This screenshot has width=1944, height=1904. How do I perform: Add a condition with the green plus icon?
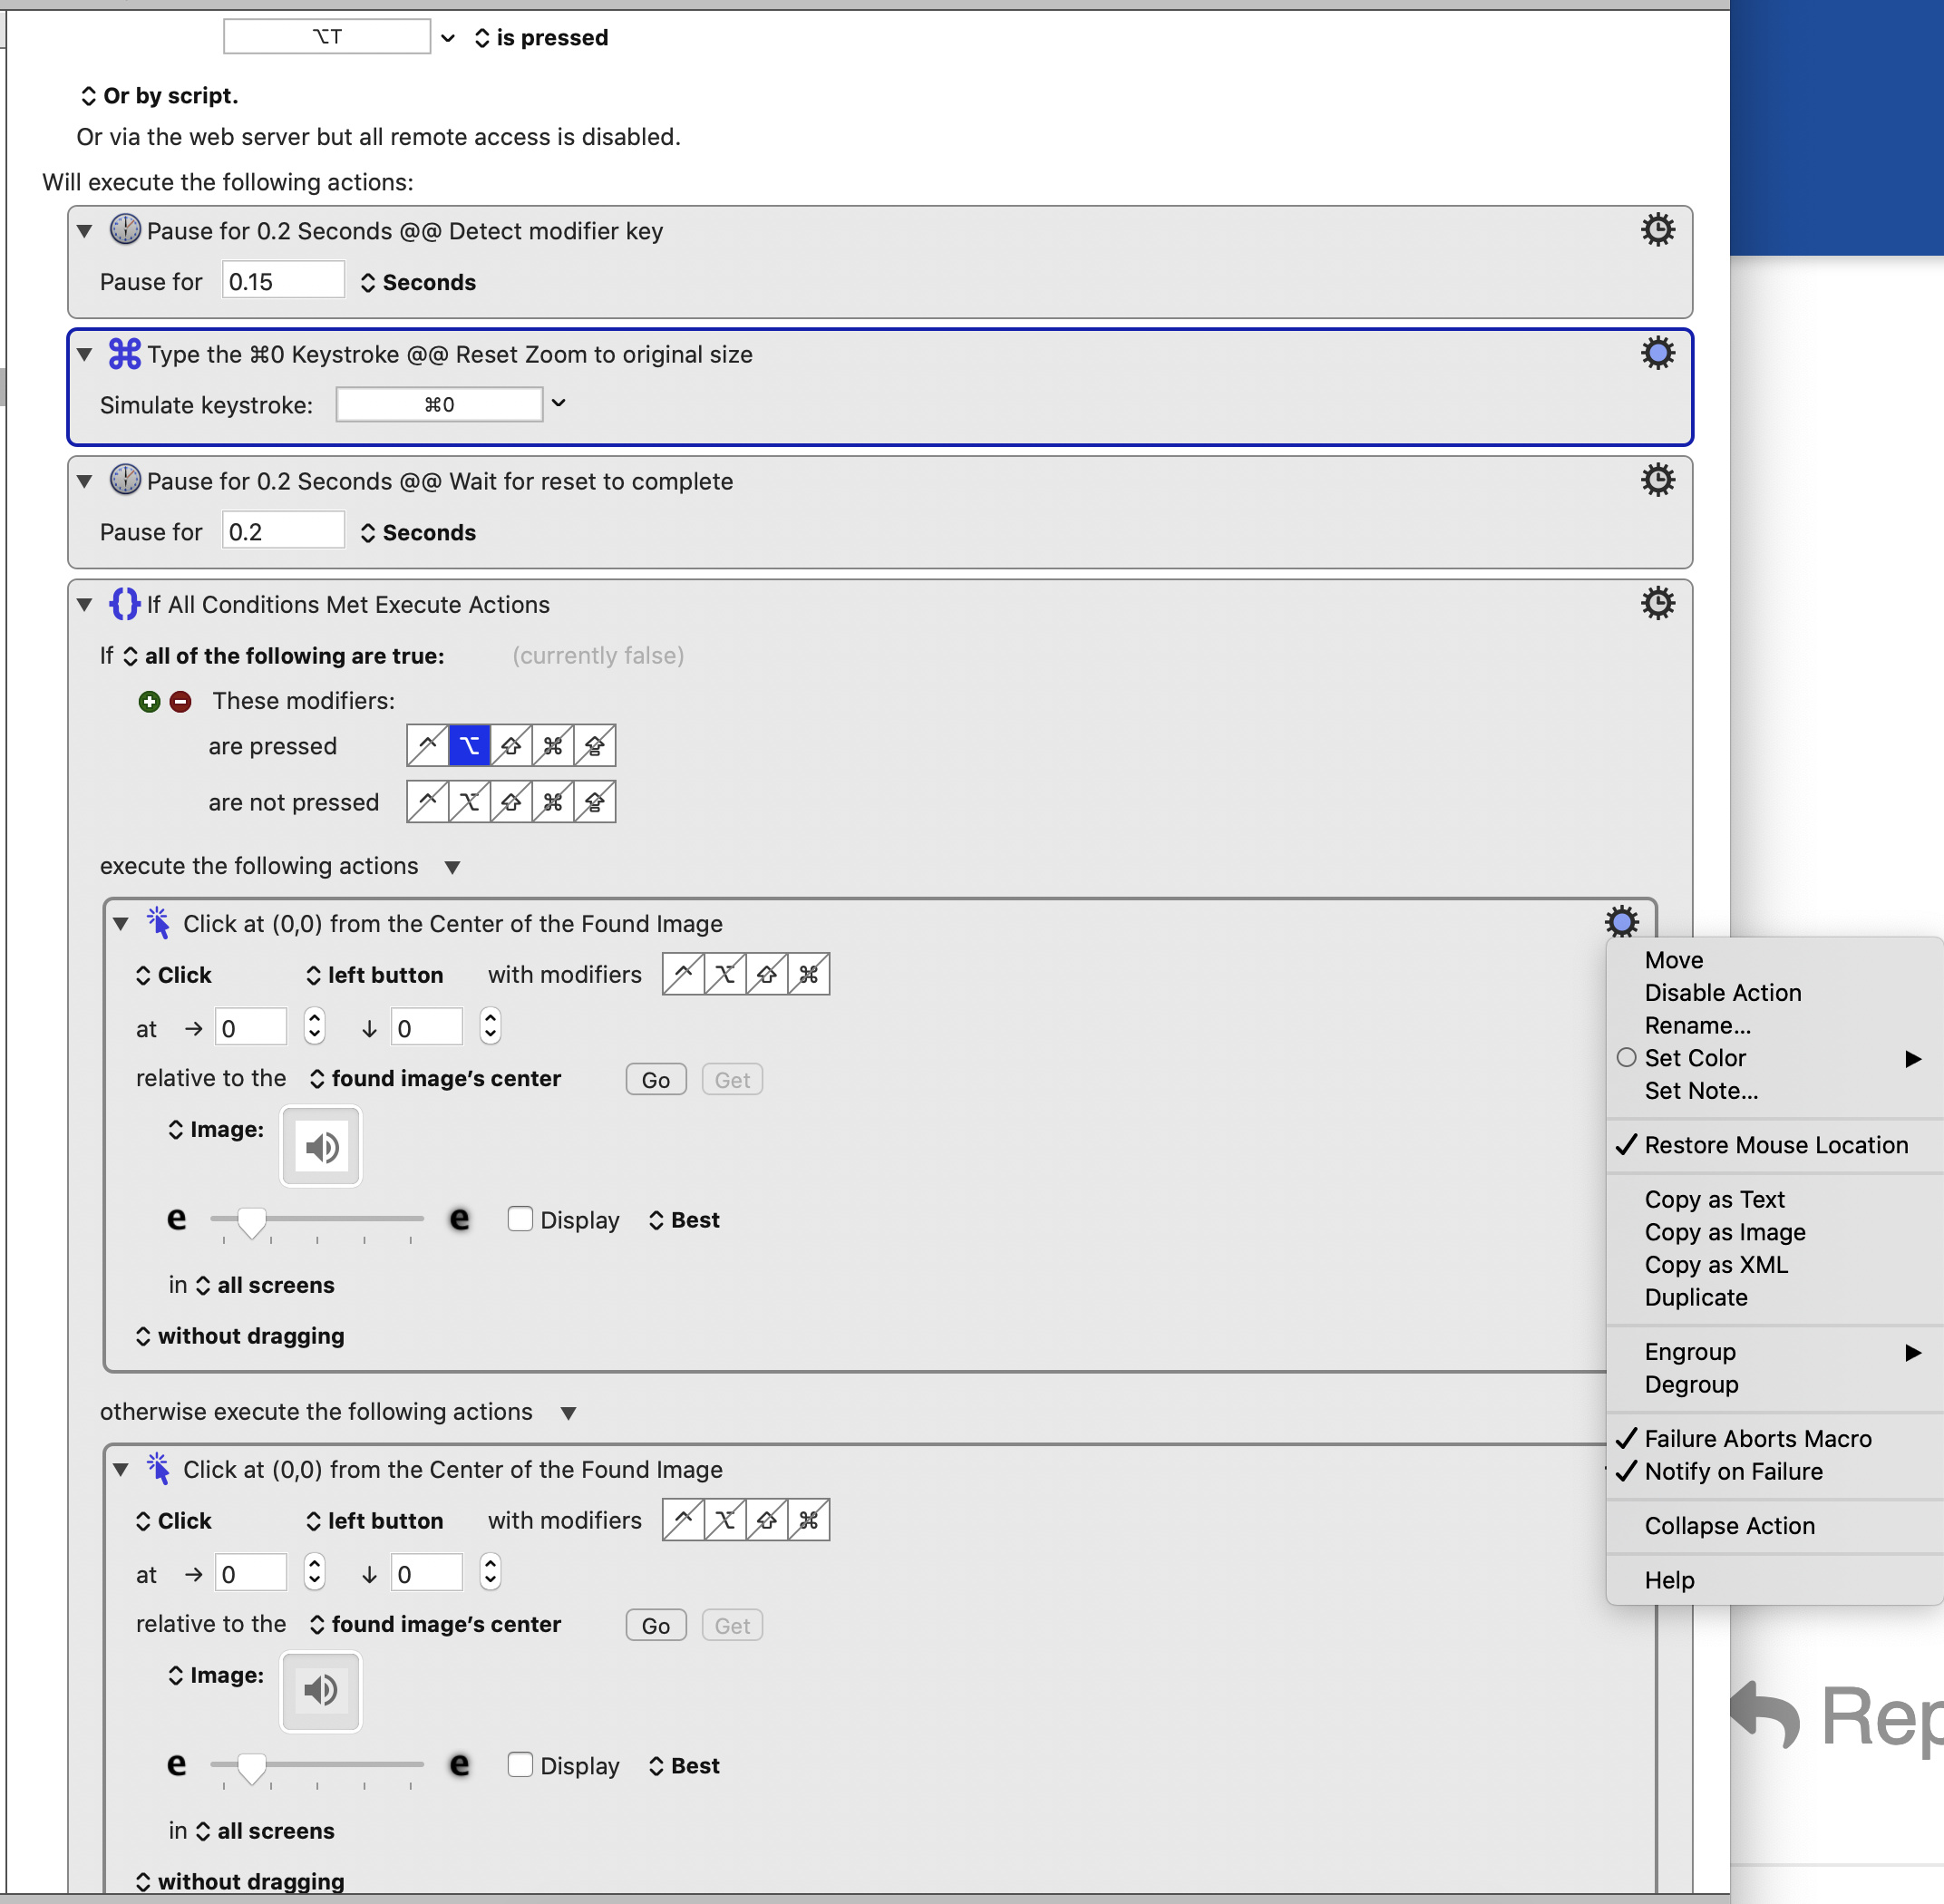149,702
